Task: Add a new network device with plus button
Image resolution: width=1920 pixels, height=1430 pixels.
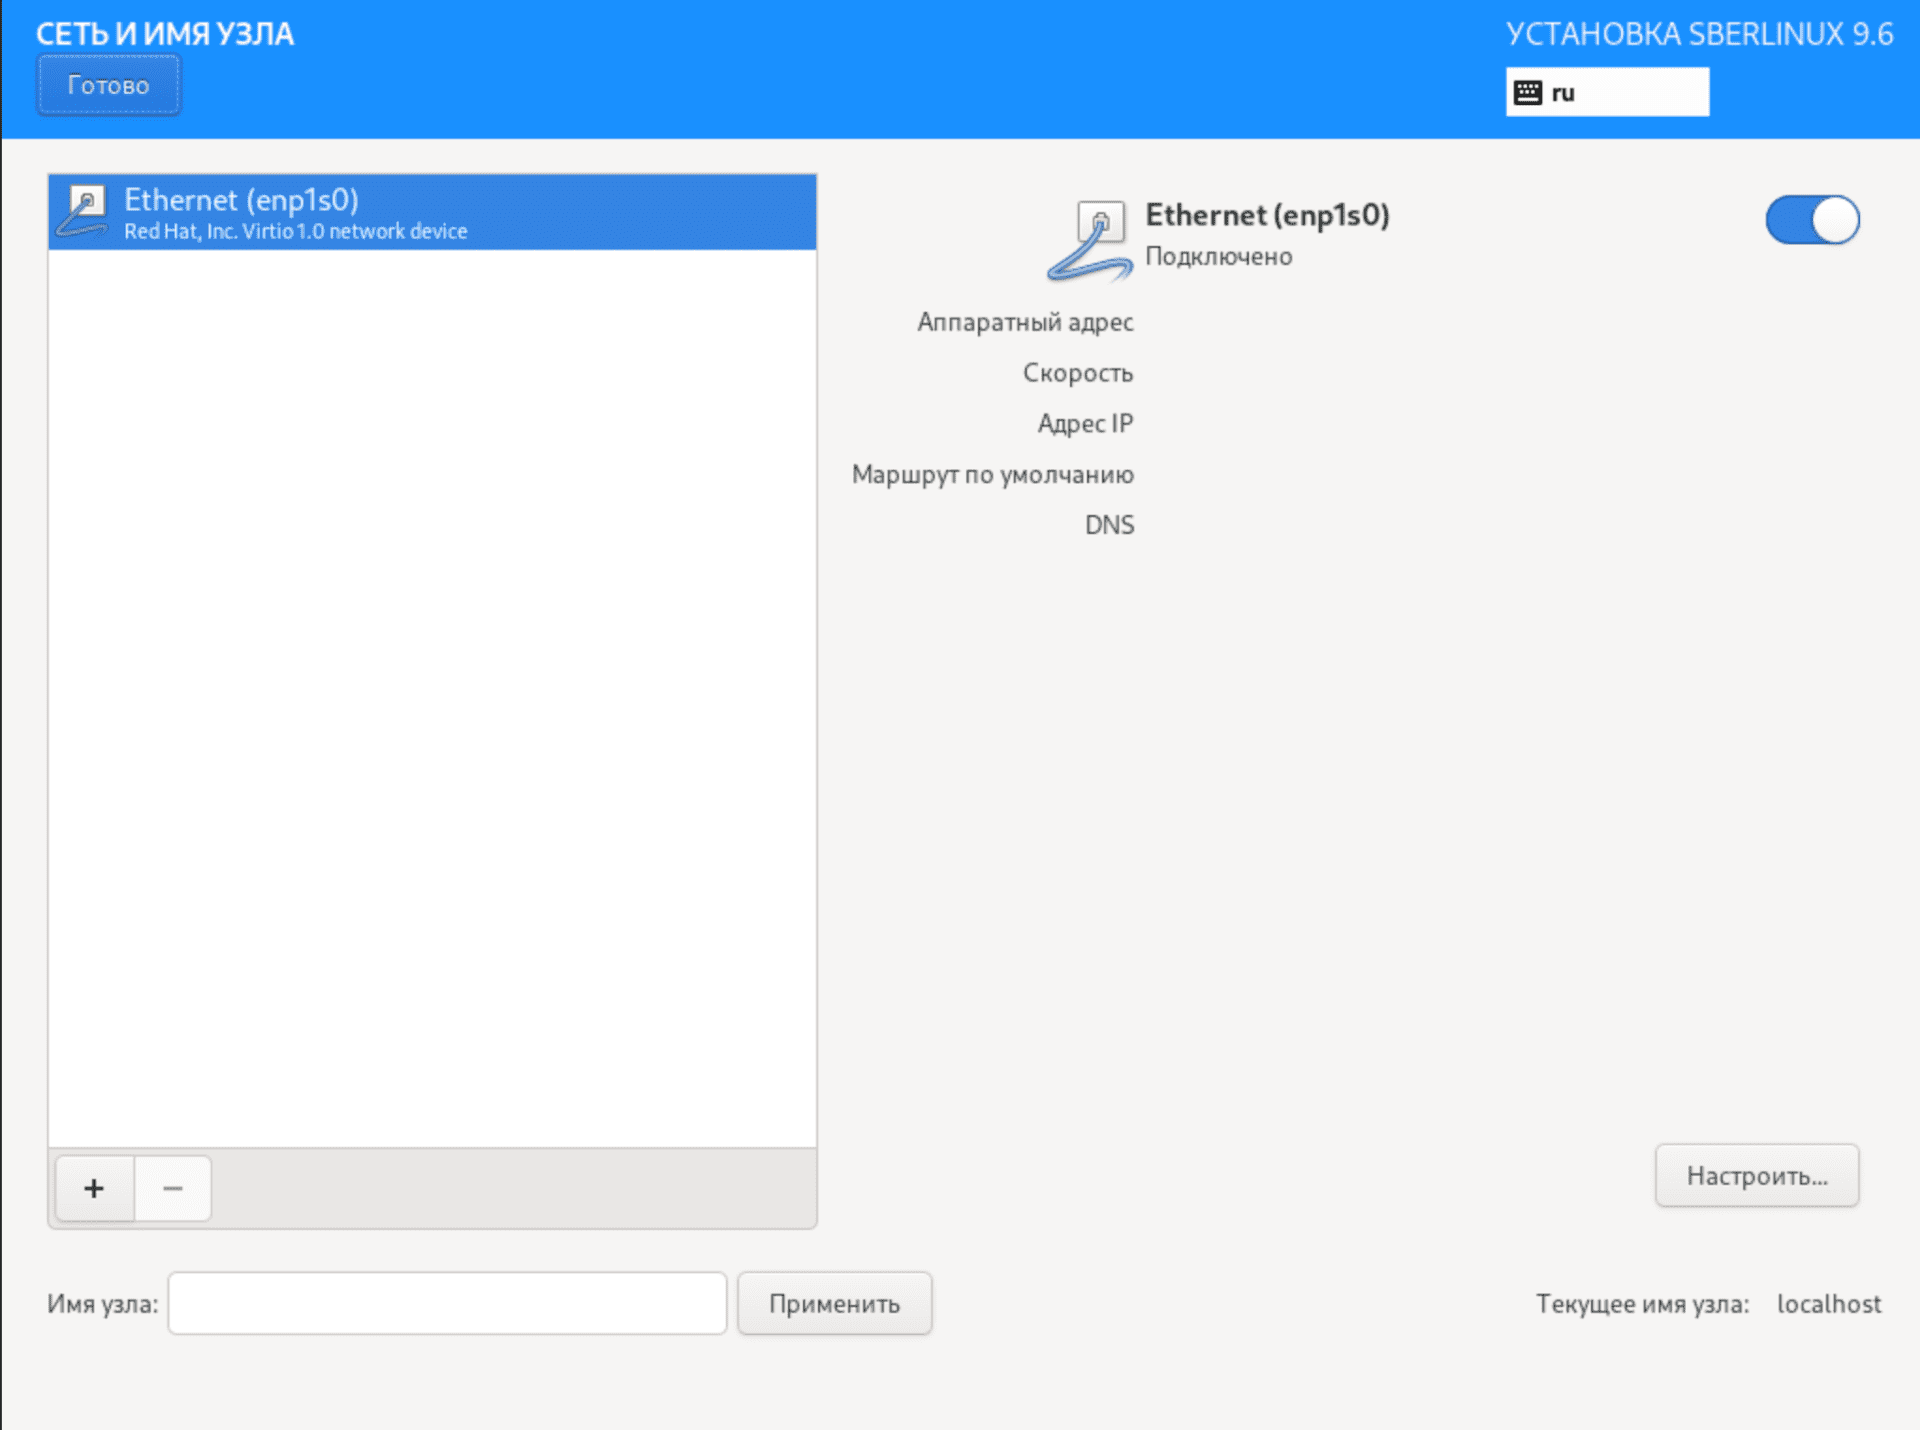Action: [94, 1188]
